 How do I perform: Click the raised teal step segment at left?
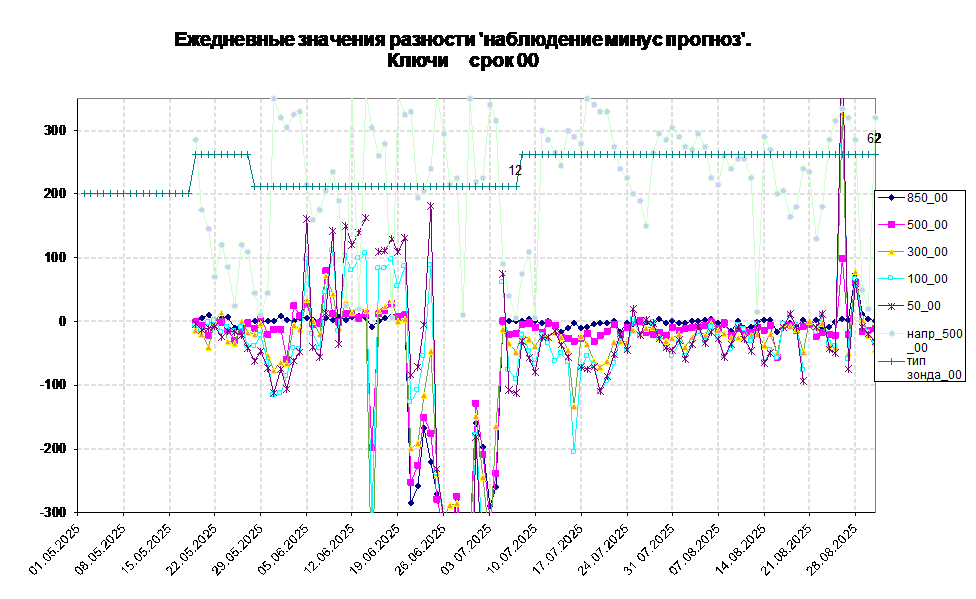pyautogui.click(x=222, y=154)
